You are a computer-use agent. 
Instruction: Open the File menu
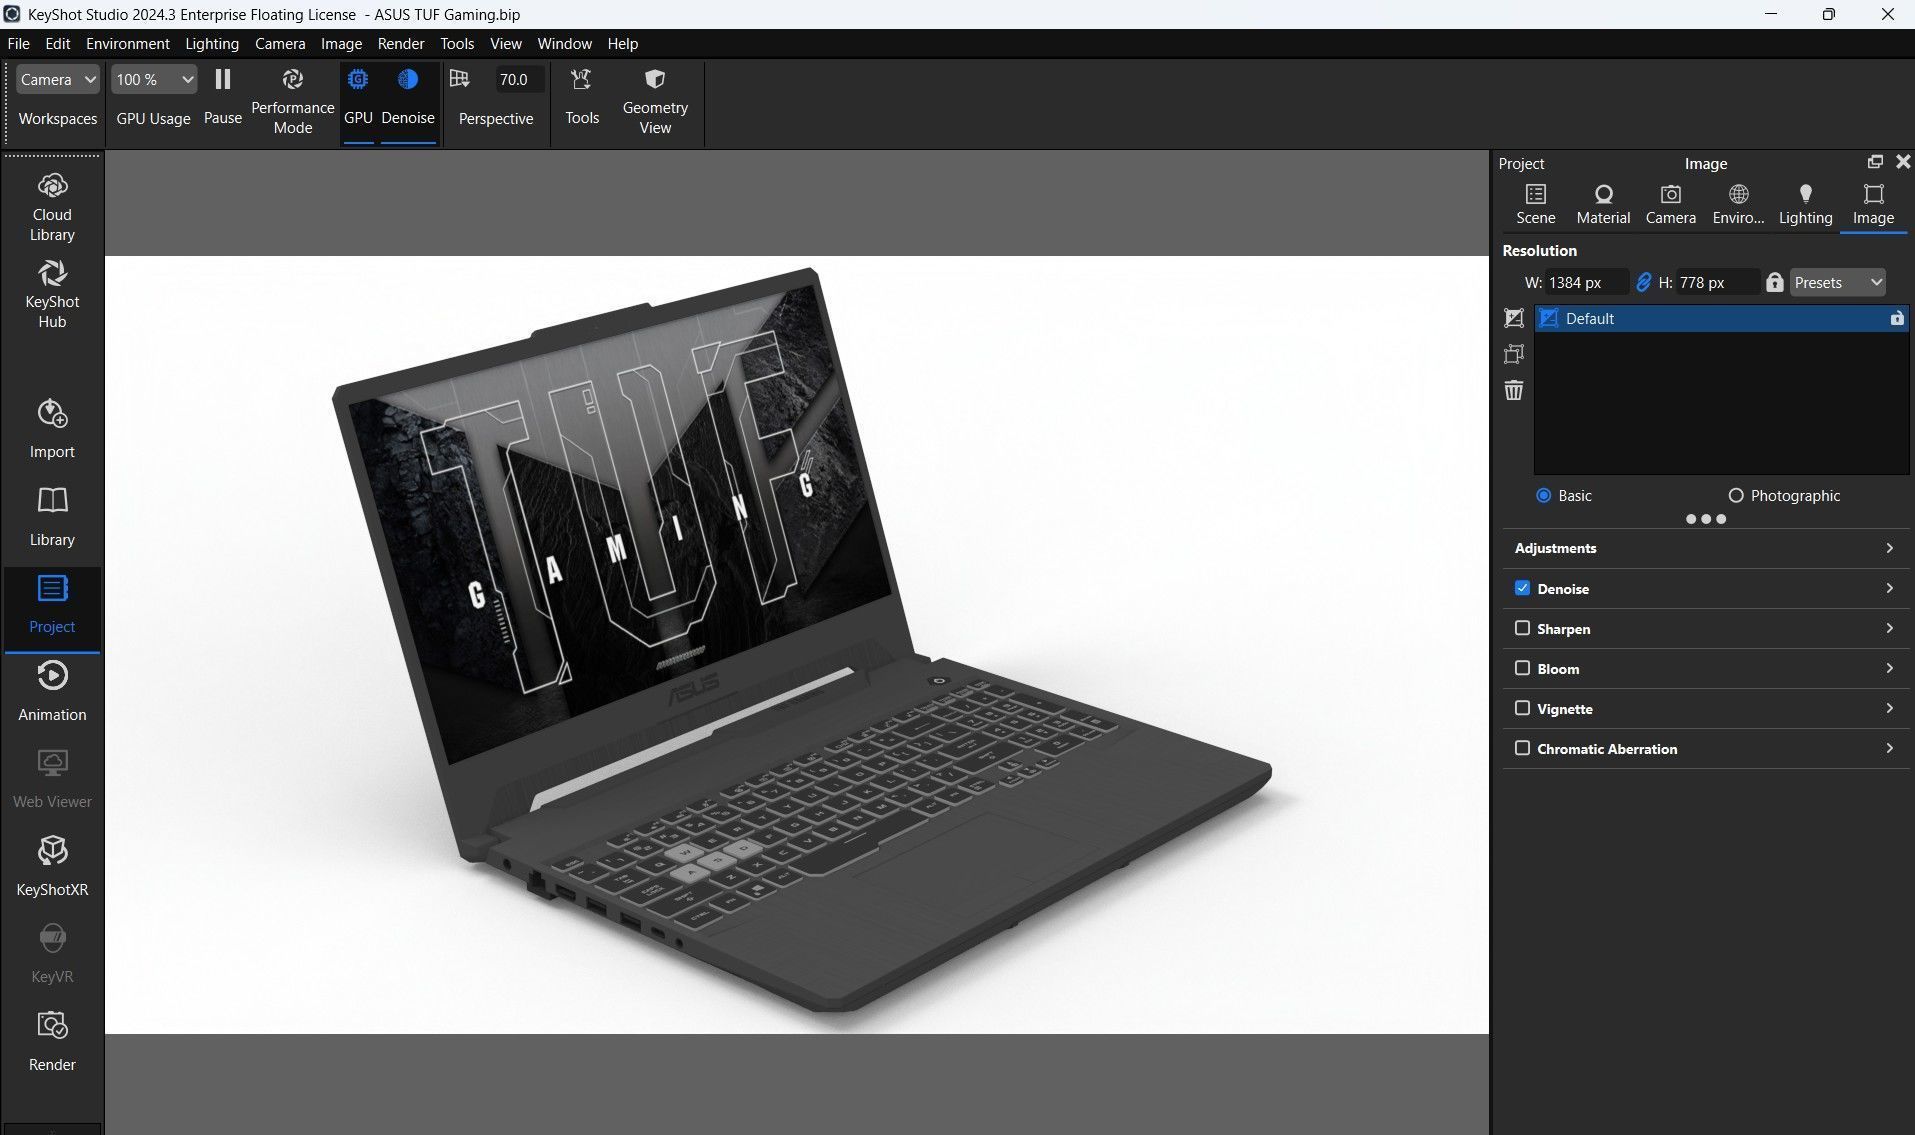click(x=18, y=43)
